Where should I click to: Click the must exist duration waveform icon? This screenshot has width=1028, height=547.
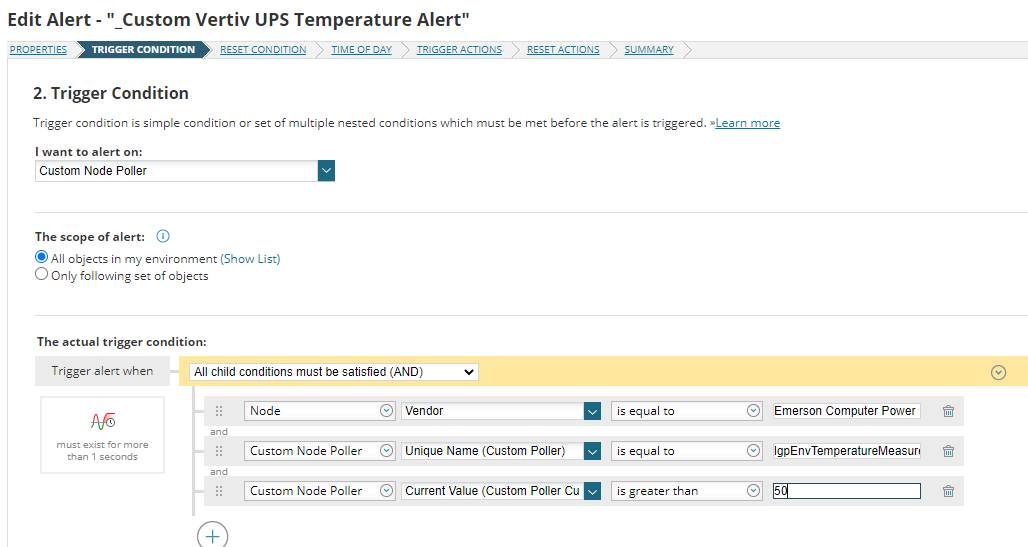coord(102,422)
